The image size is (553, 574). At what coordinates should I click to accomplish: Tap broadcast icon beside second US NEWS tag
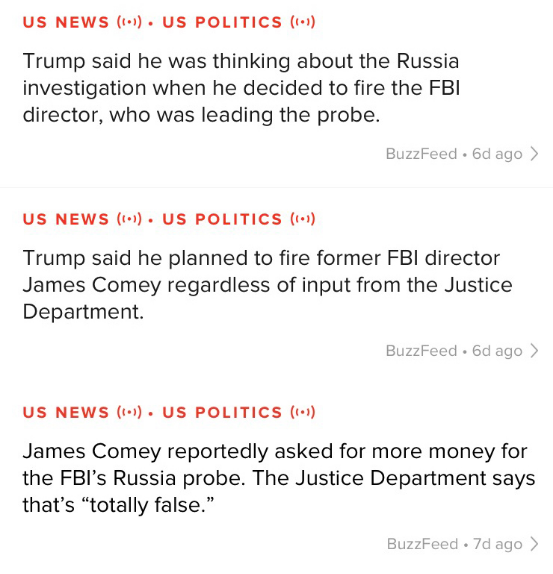(129, 219)
